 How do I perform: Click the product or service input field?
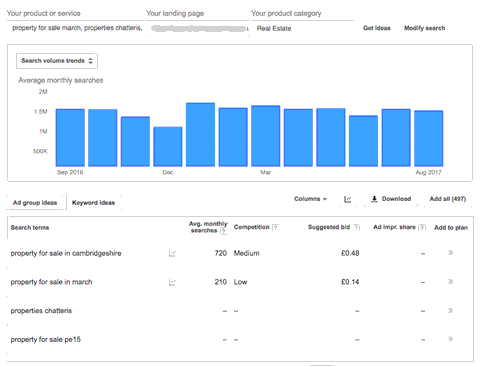coord(76,28)
